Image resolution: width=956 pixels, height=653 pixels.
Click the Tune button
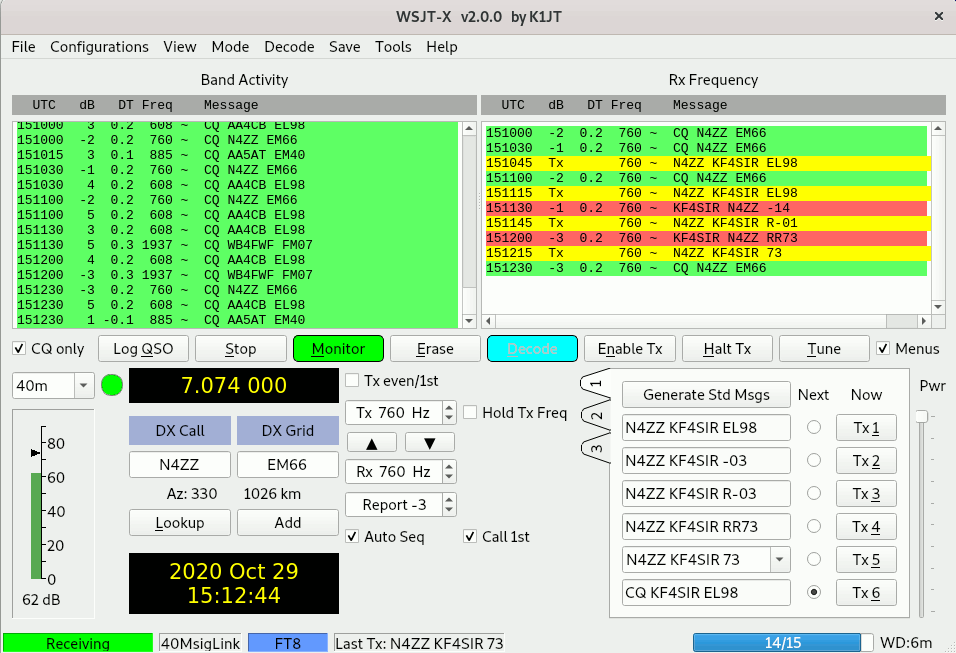point(824,349)
